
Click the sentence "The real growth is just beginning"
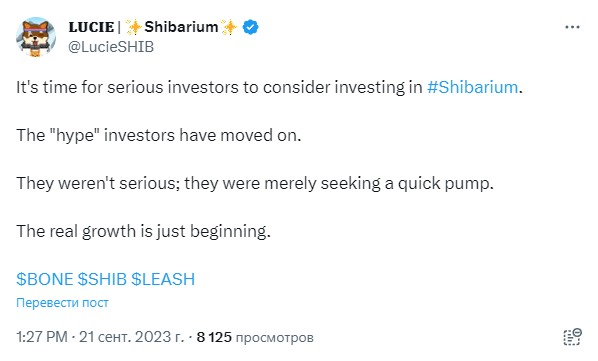[x=143, y=232]
